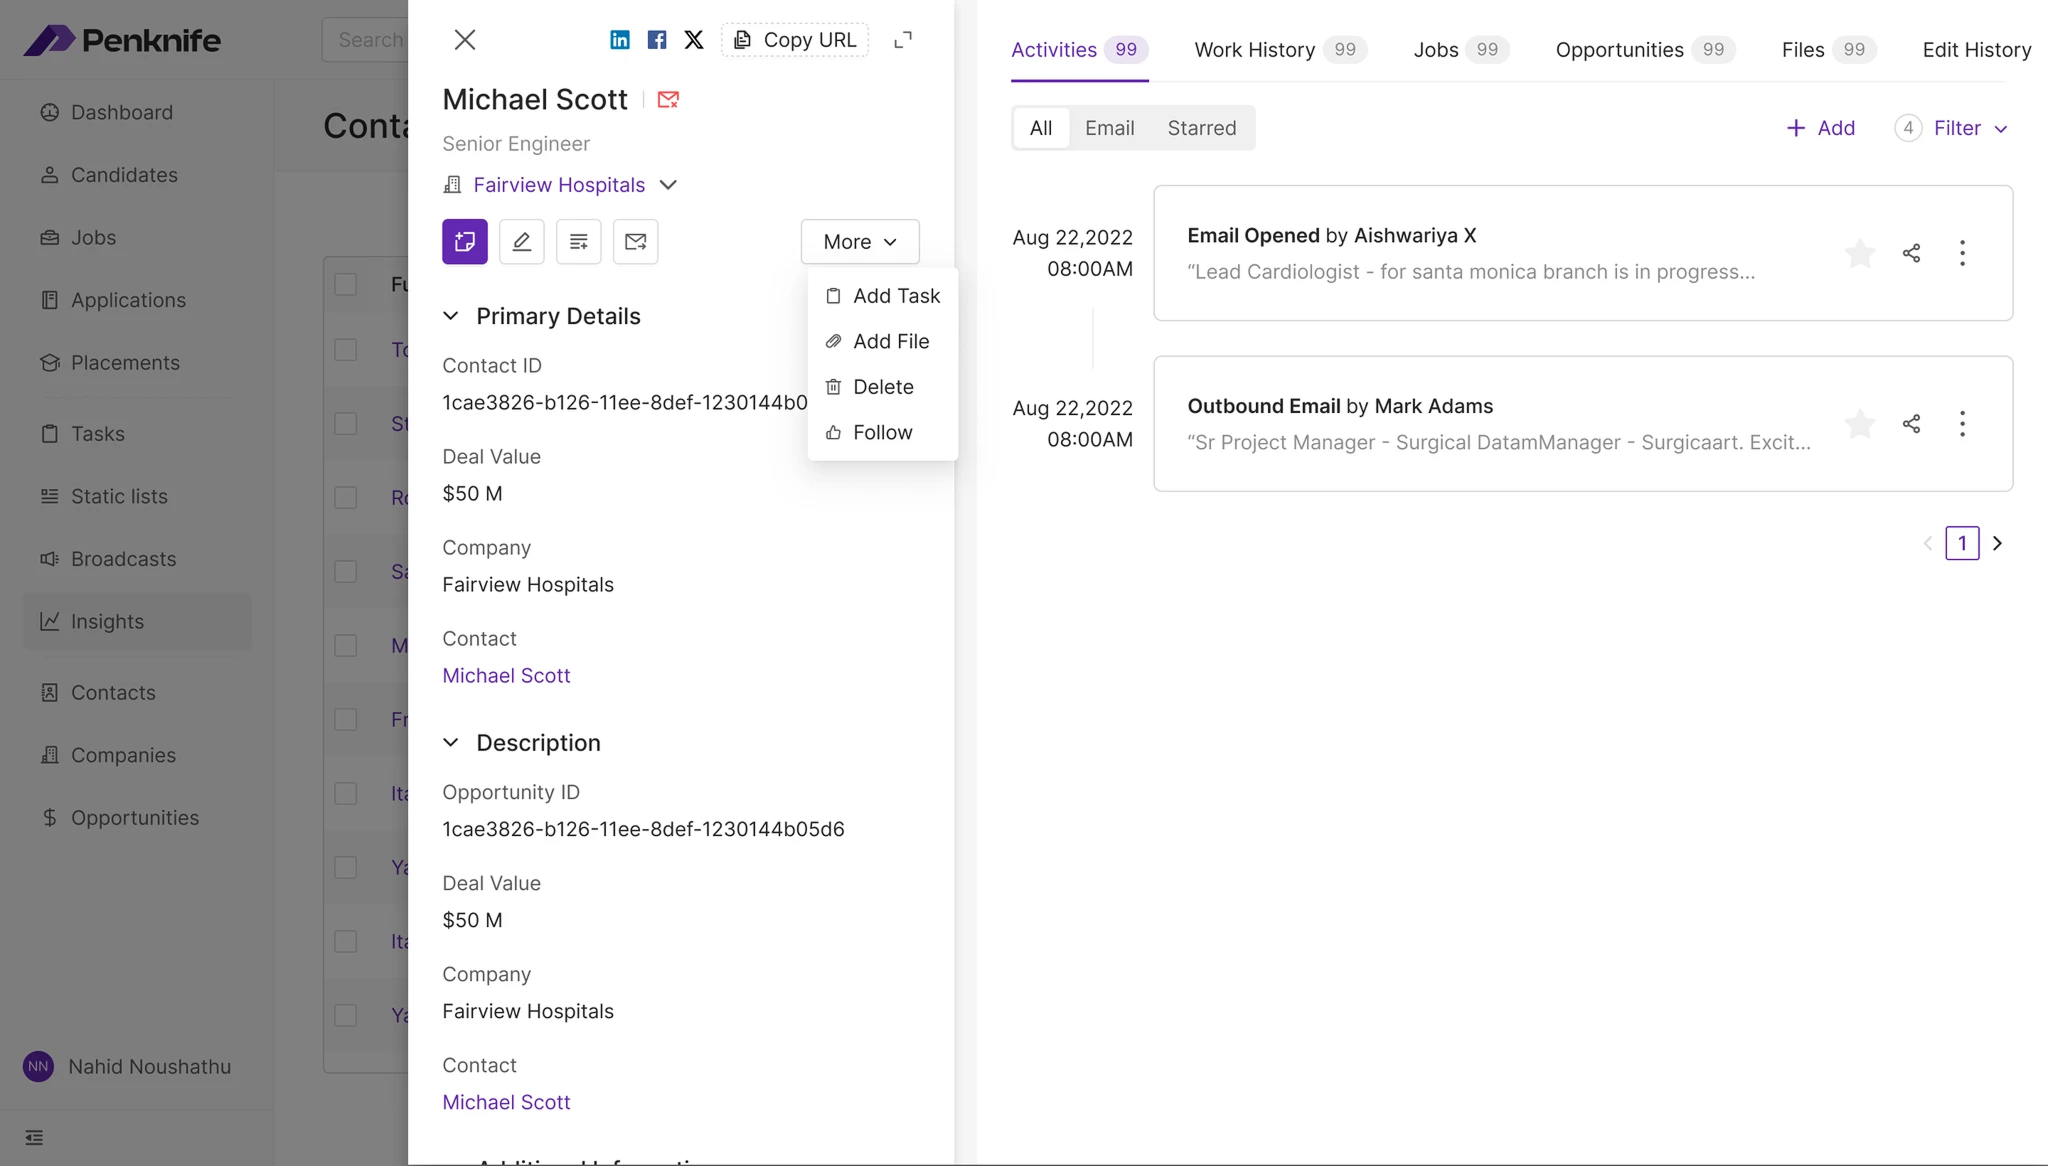Share the Outbound Email activity

point(1912,424)
